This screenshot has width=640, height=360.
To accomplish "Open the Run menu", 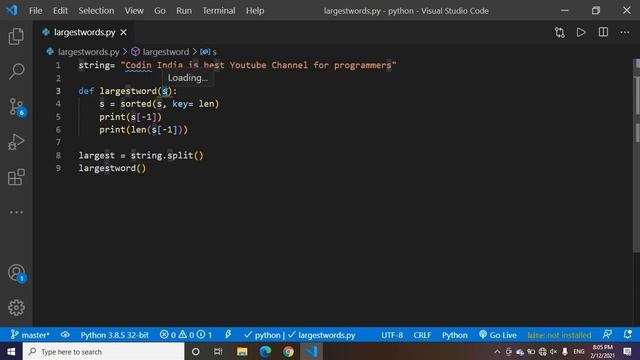I will [184, 11].
